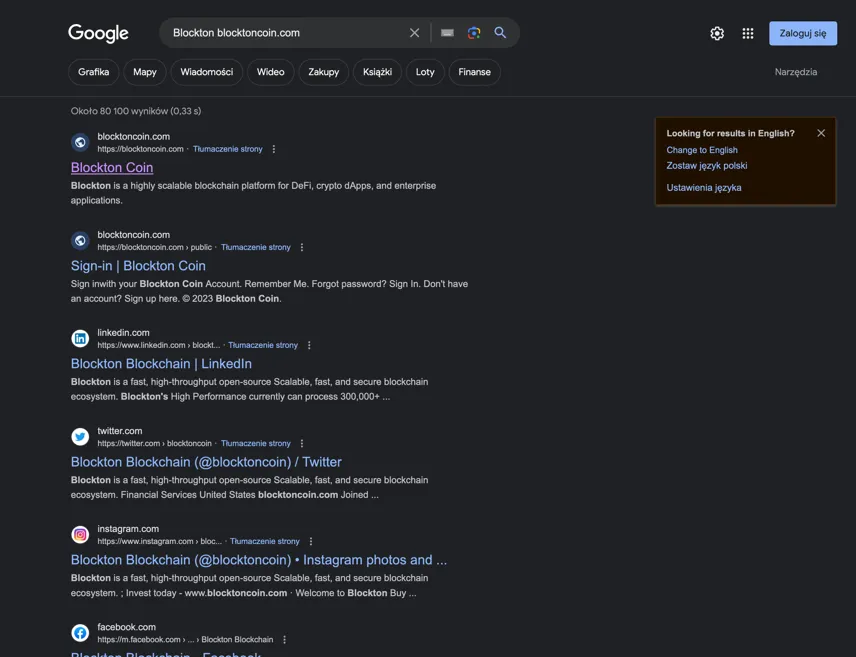The image size is (856, 657).
Task: Open the Google apps grid icon
Action: pos(748,33)
